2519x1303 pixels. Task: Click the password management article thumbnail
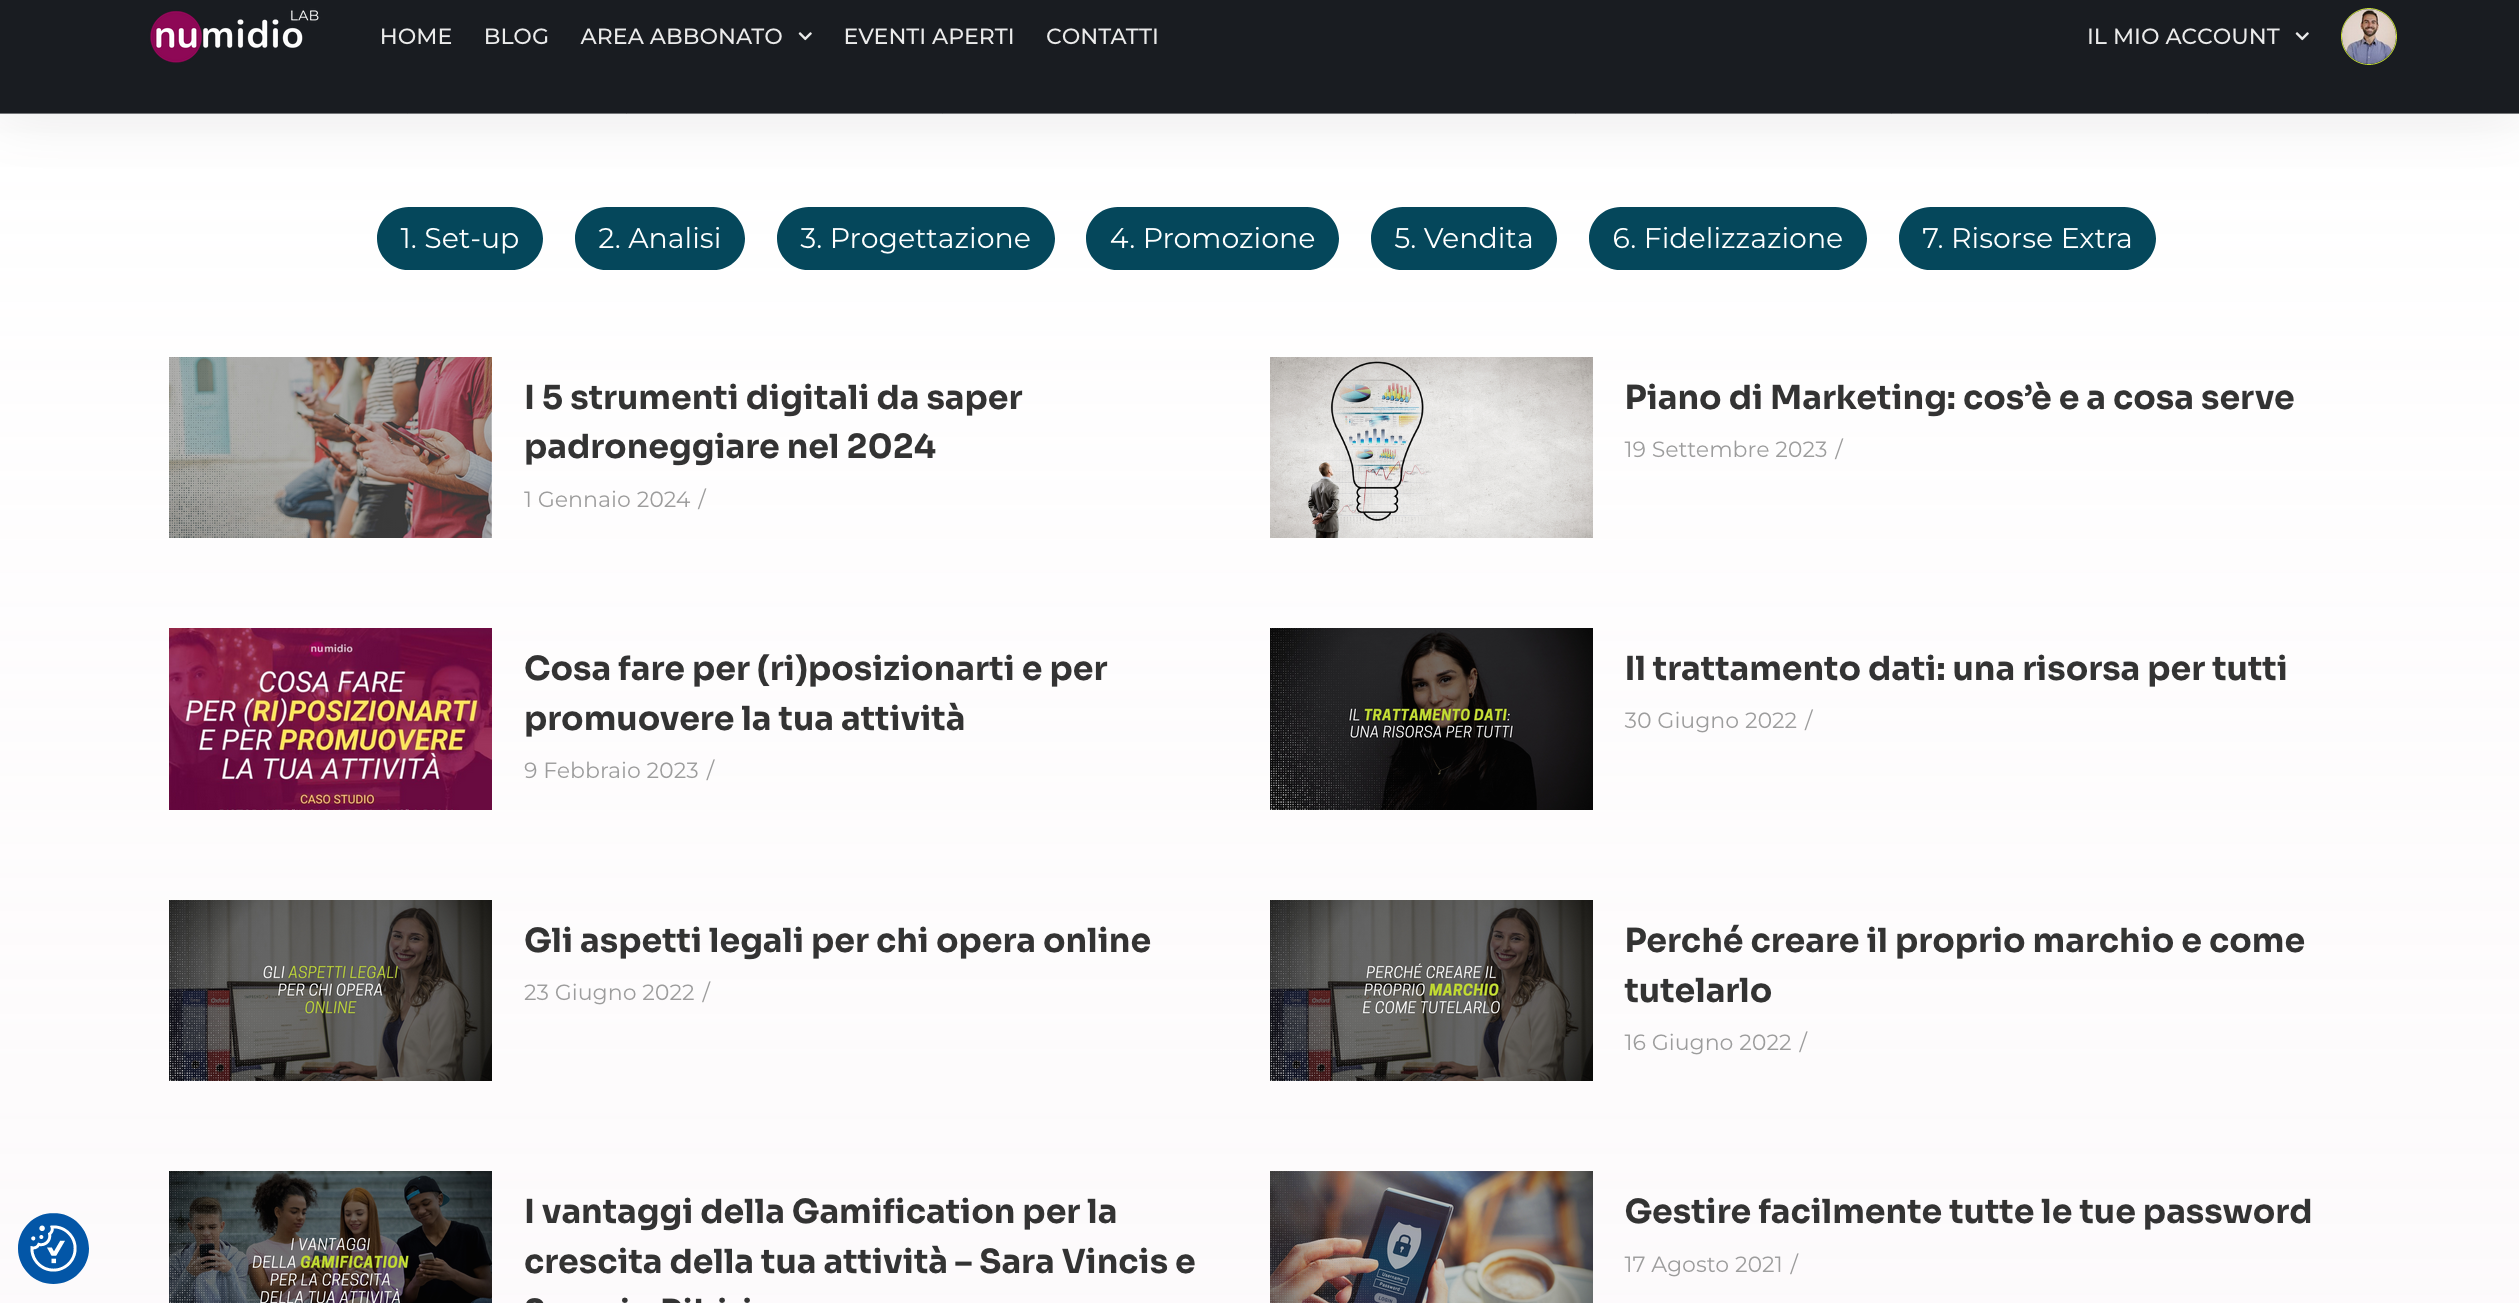point(1431,1237)
